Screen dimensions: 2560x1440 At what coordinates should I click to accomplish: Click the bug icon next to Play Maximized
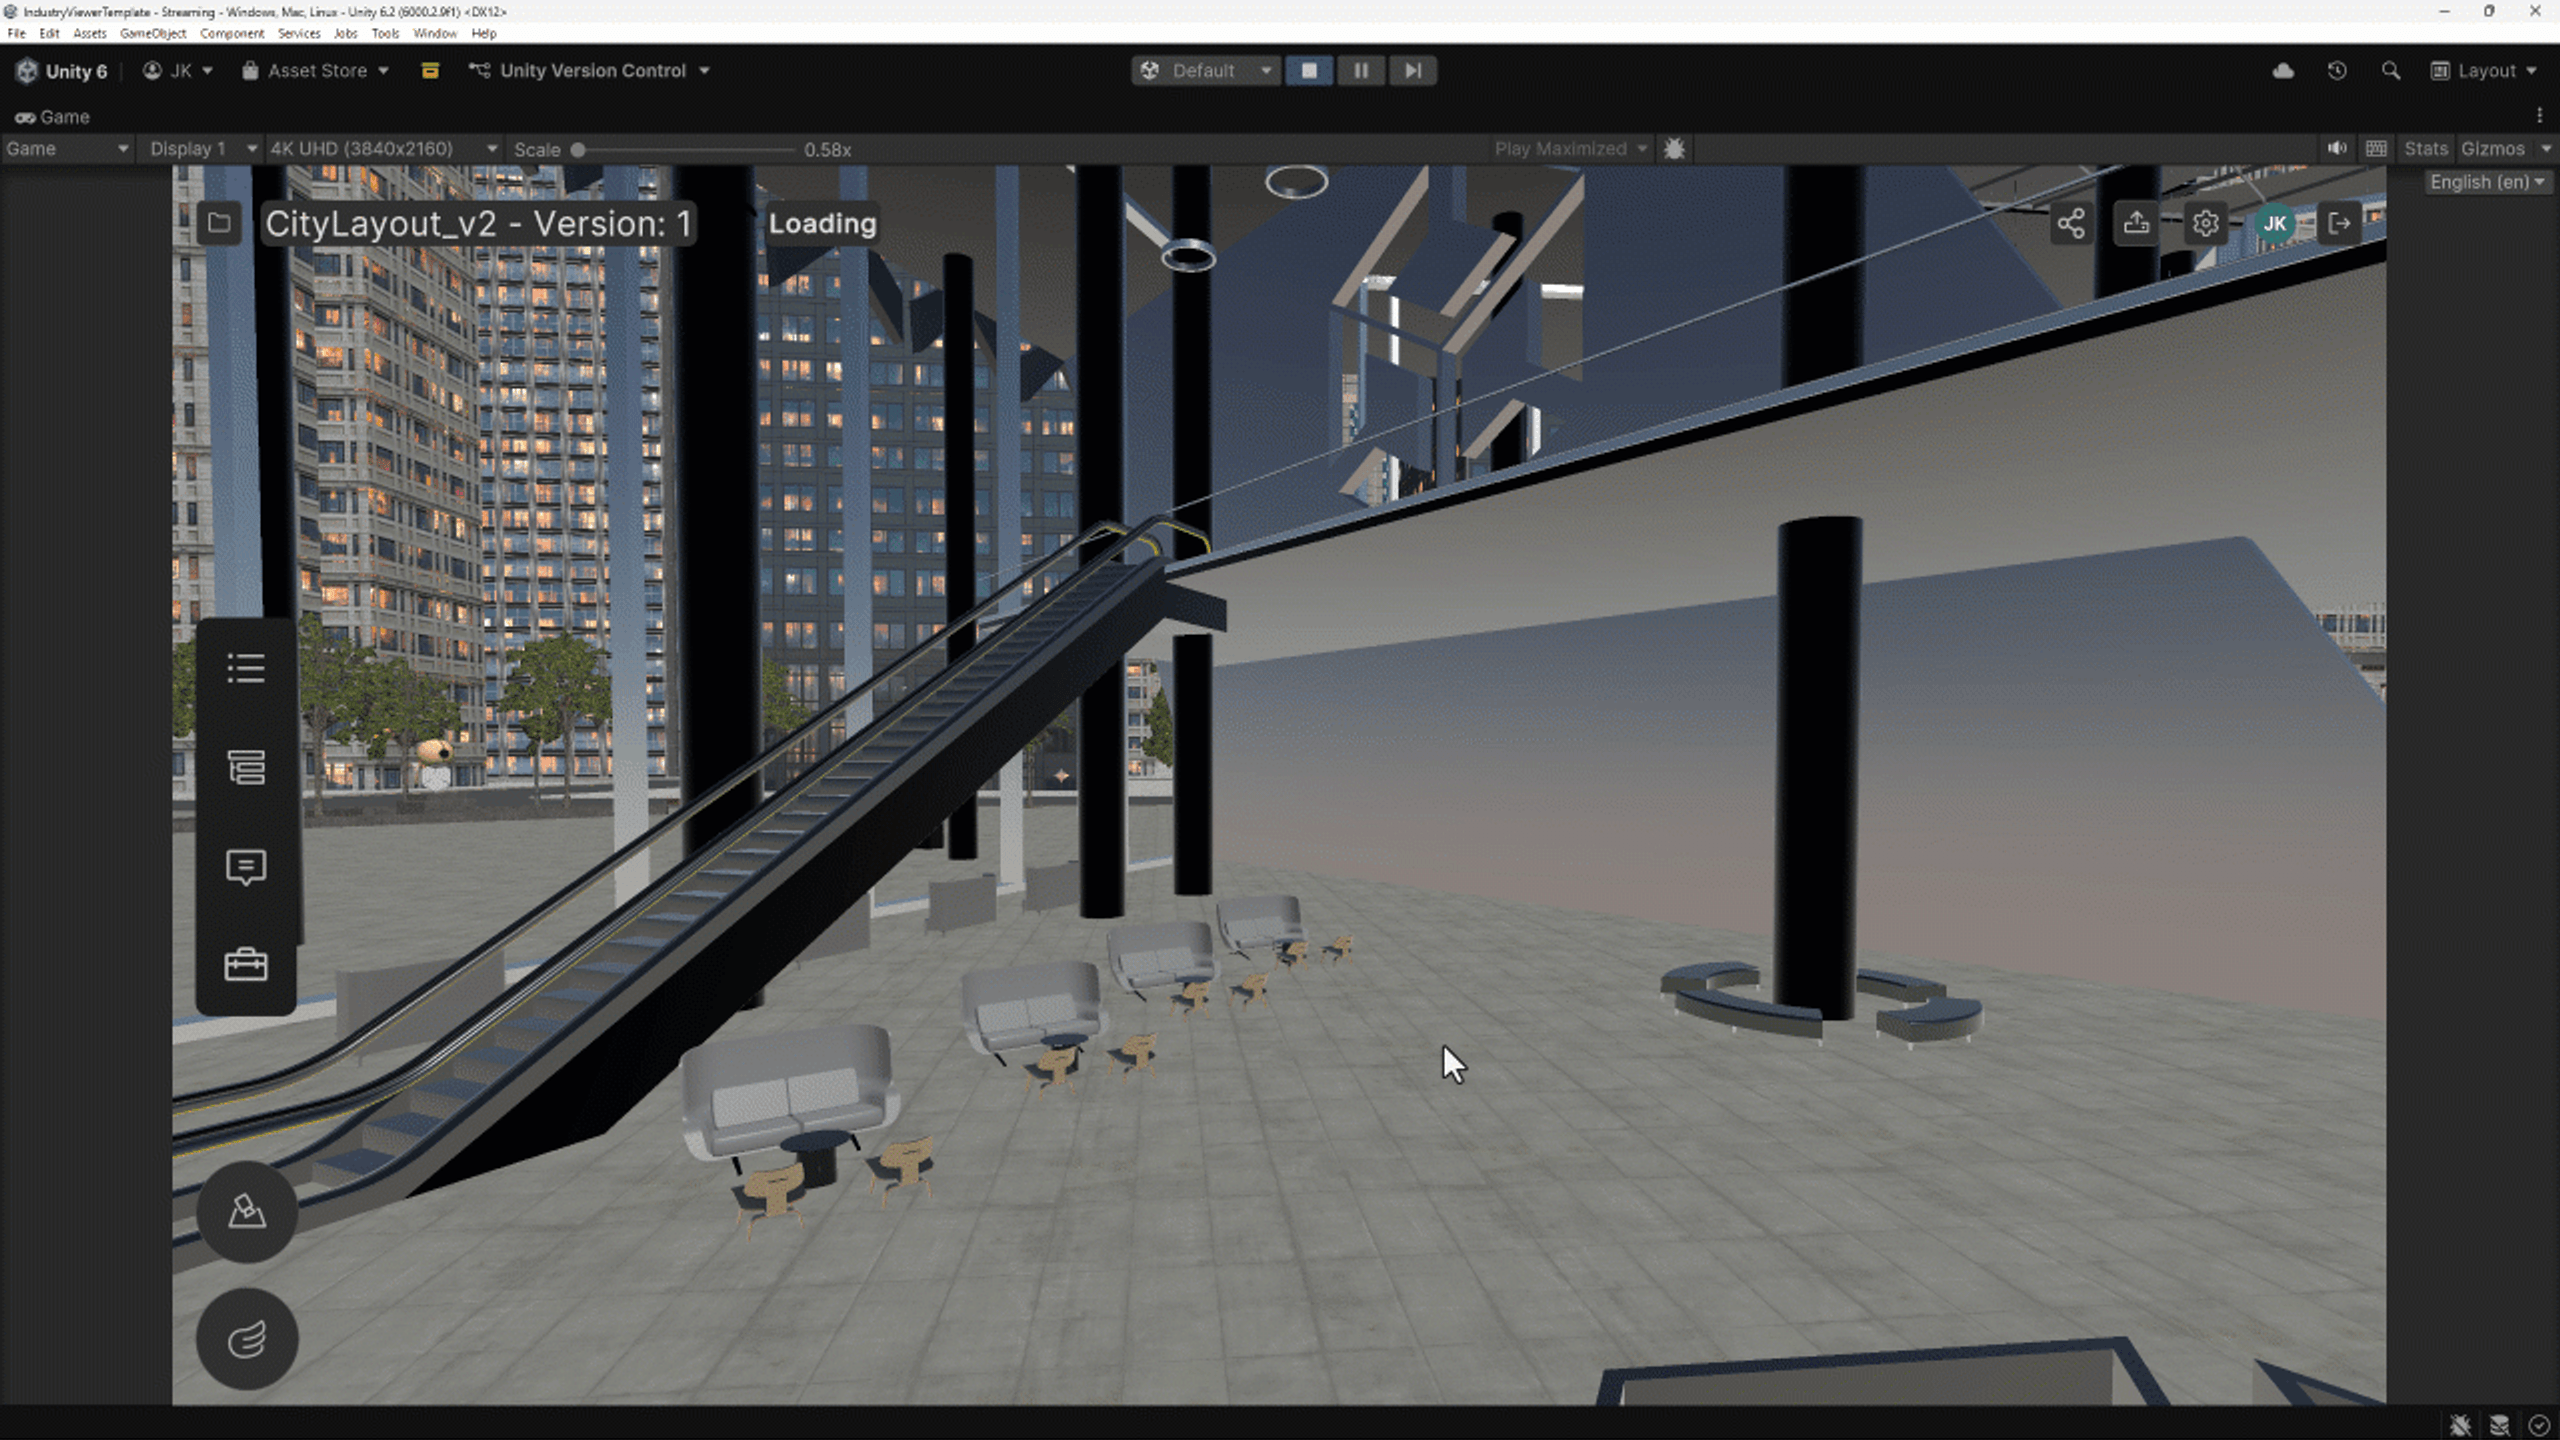pos(1674,149)
